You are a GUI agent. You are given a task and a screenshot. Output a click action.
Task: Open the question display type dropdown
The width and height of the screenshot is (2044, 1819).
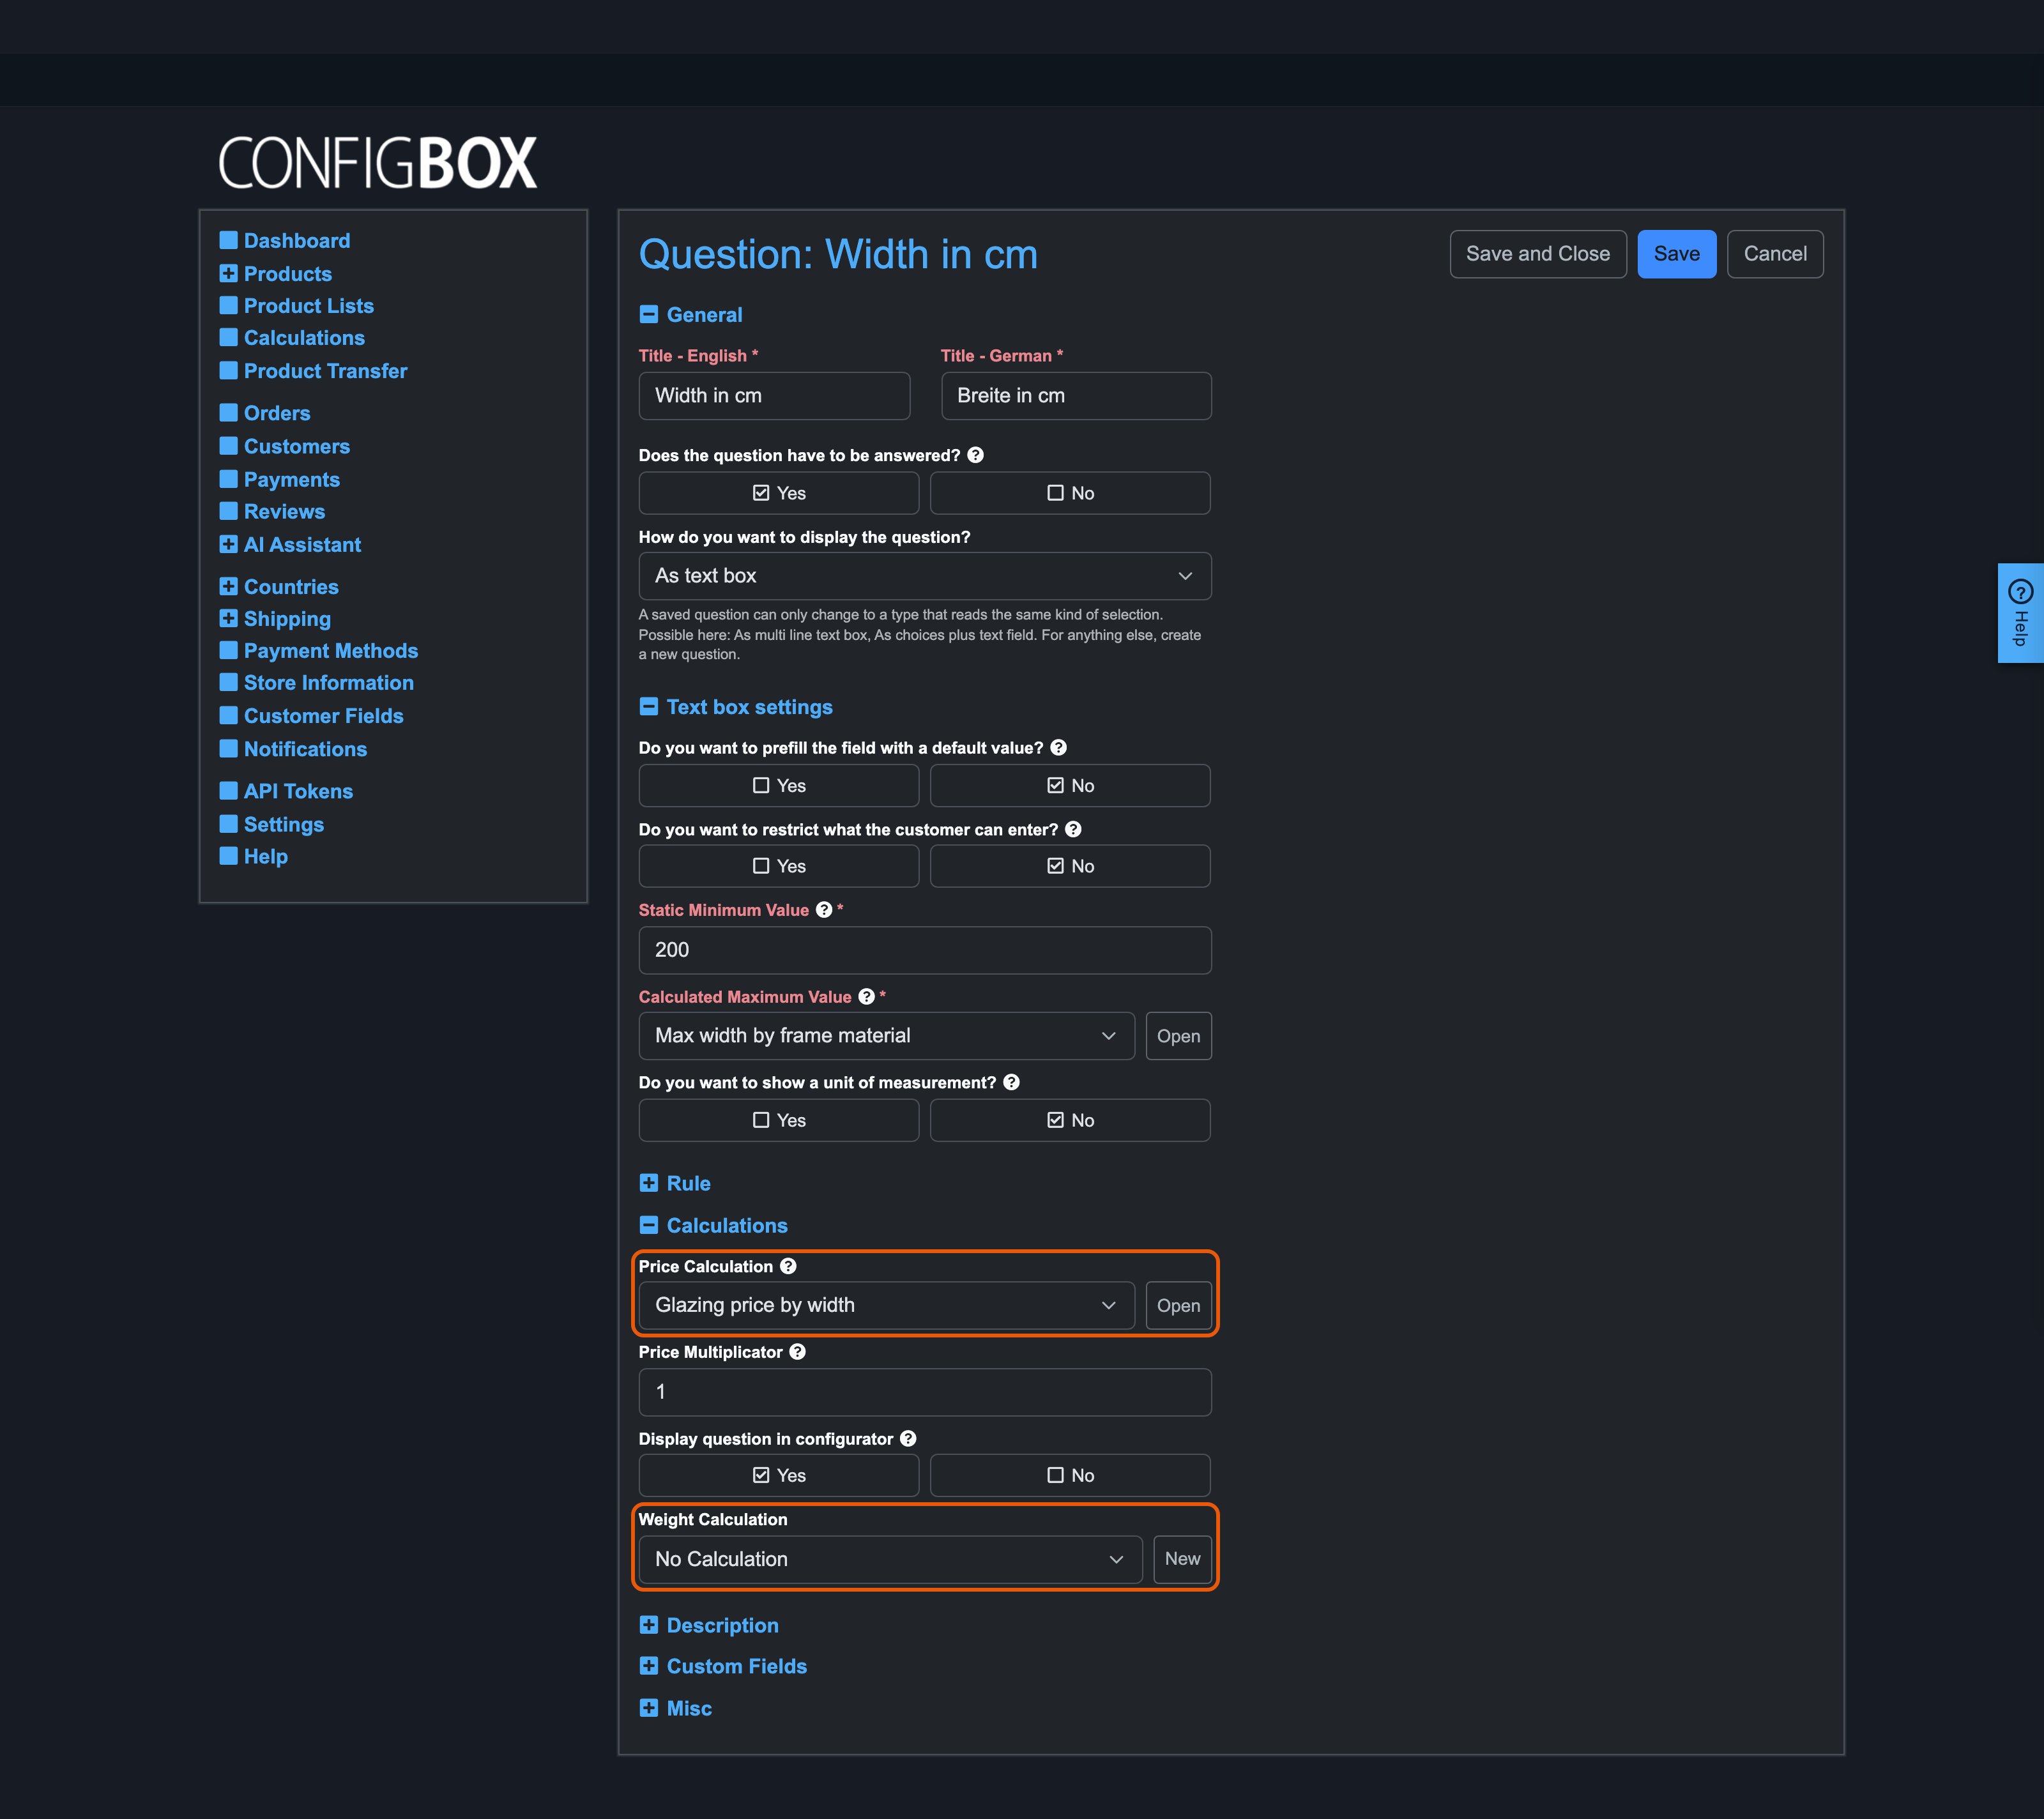tap(925, 576)
